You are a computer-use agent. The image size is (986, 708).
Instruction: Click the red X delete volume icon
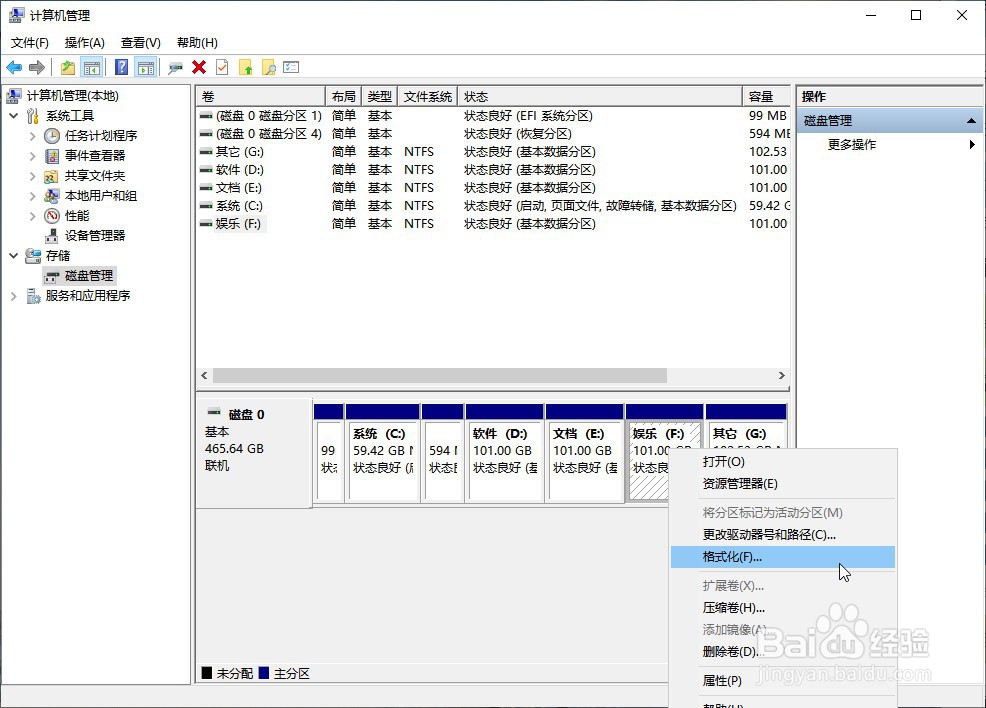point(199,67)
